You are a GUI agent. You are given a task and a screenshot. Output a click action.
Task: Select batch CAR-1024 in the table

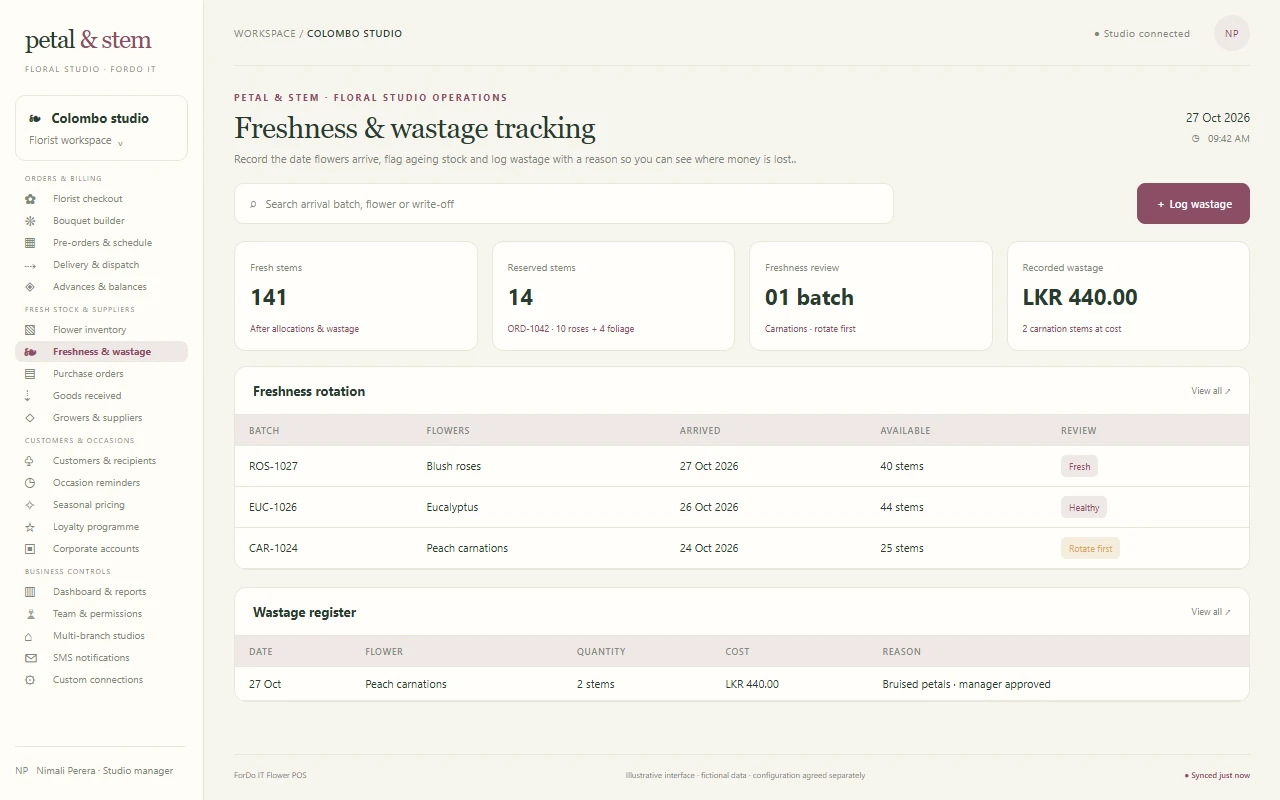coord(742,548)
